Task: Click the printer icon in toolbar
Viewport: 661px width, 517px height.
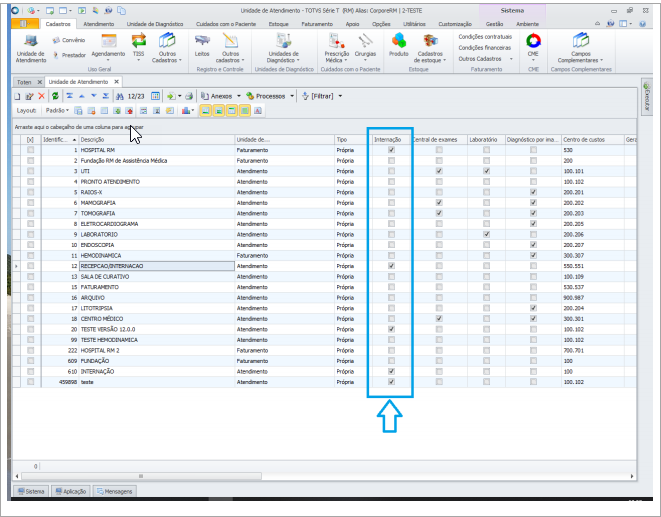Action: coord(189,96)
